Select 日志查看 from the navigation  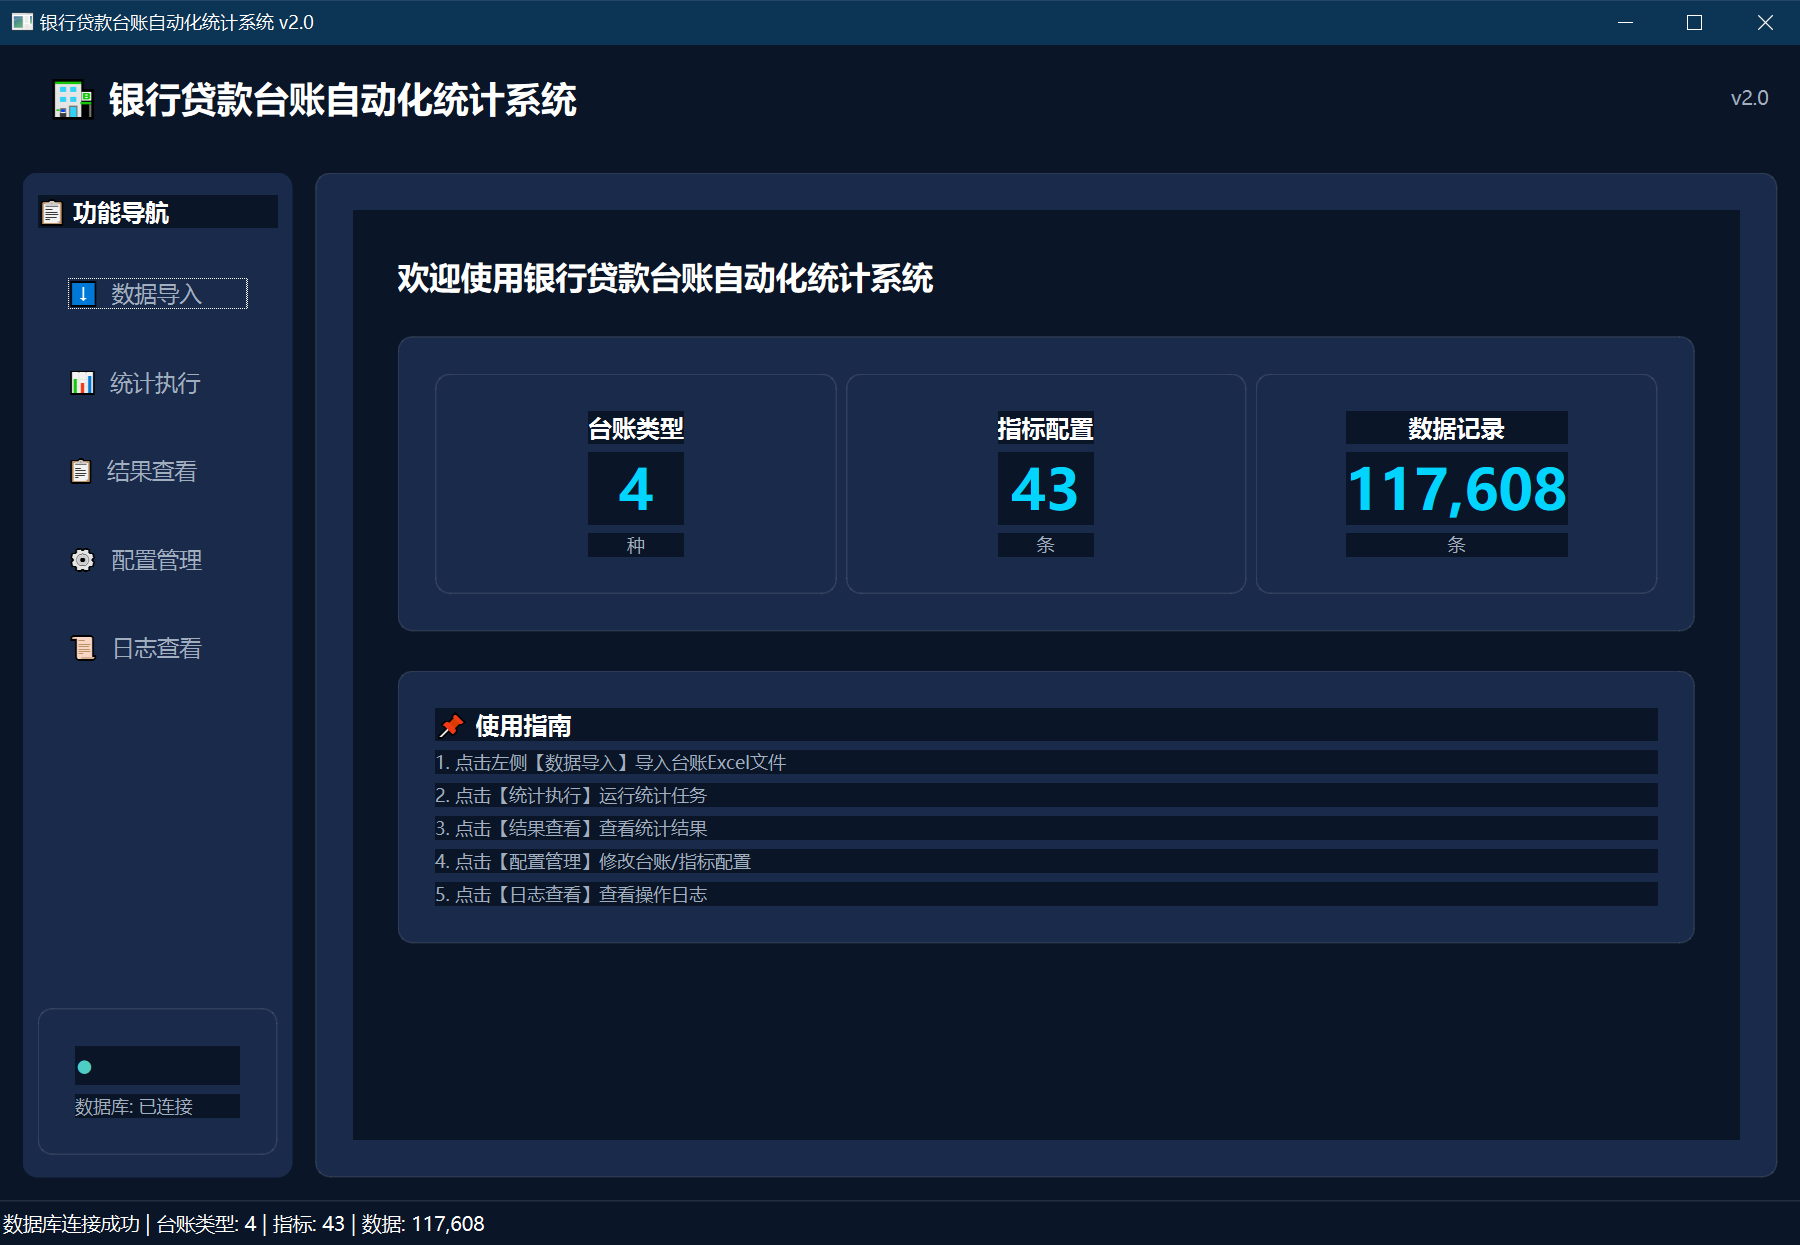pyautogui.click(x=157, y=648)
